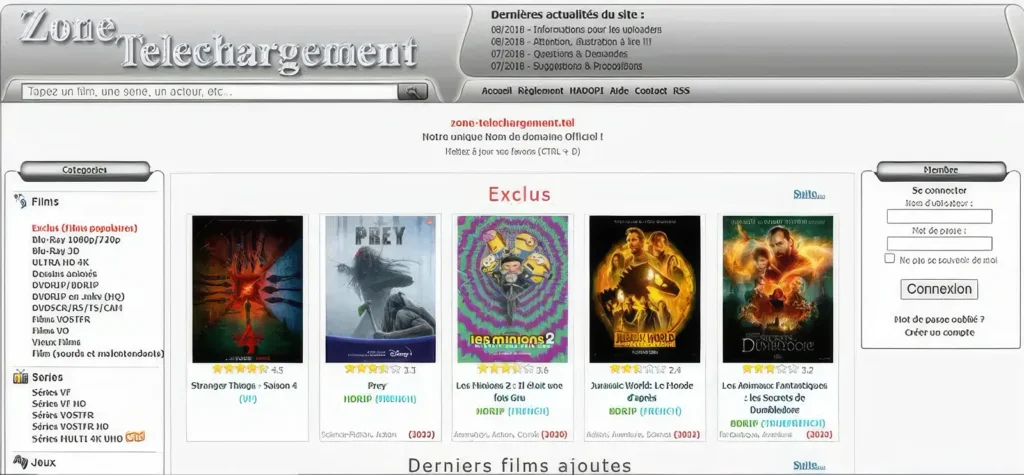Image resolution: width=1024 pixels, height=475 pixels.
Task: Open the RSS menu item
Action: pyautogui.click(x=681, y=91)
